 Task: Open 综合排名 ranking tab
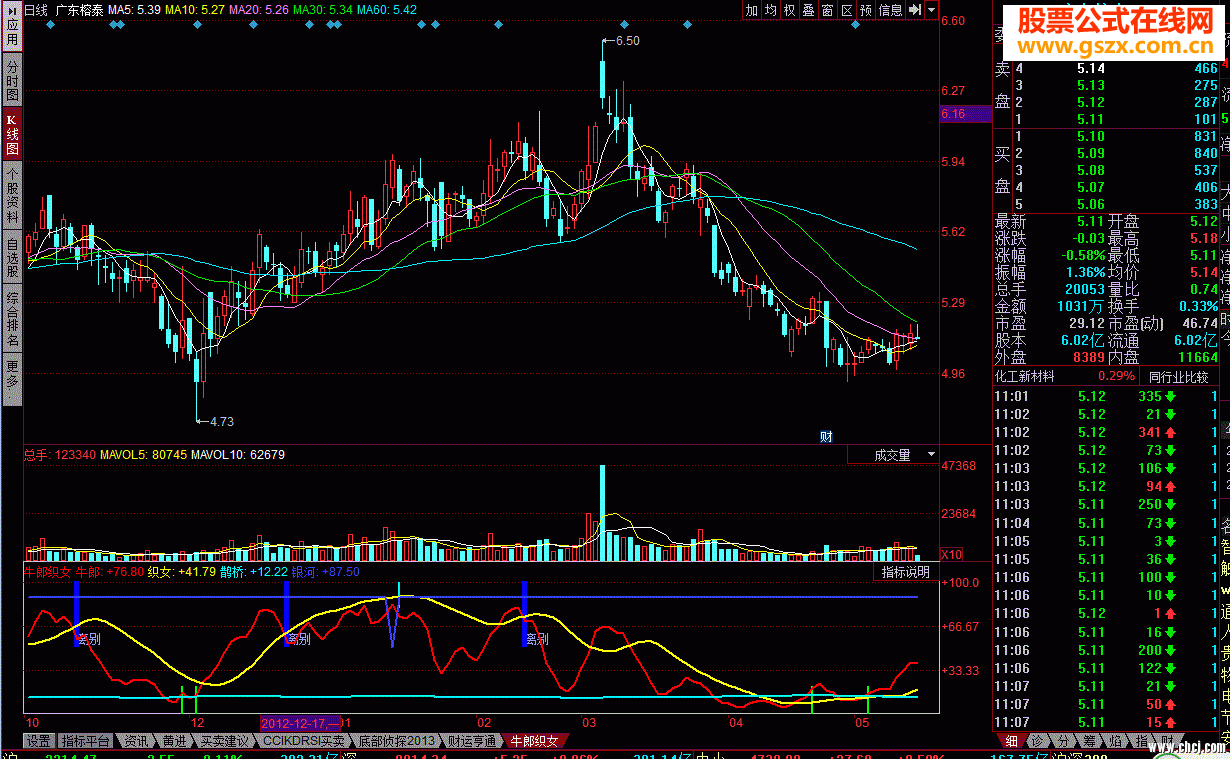(11, 319)
